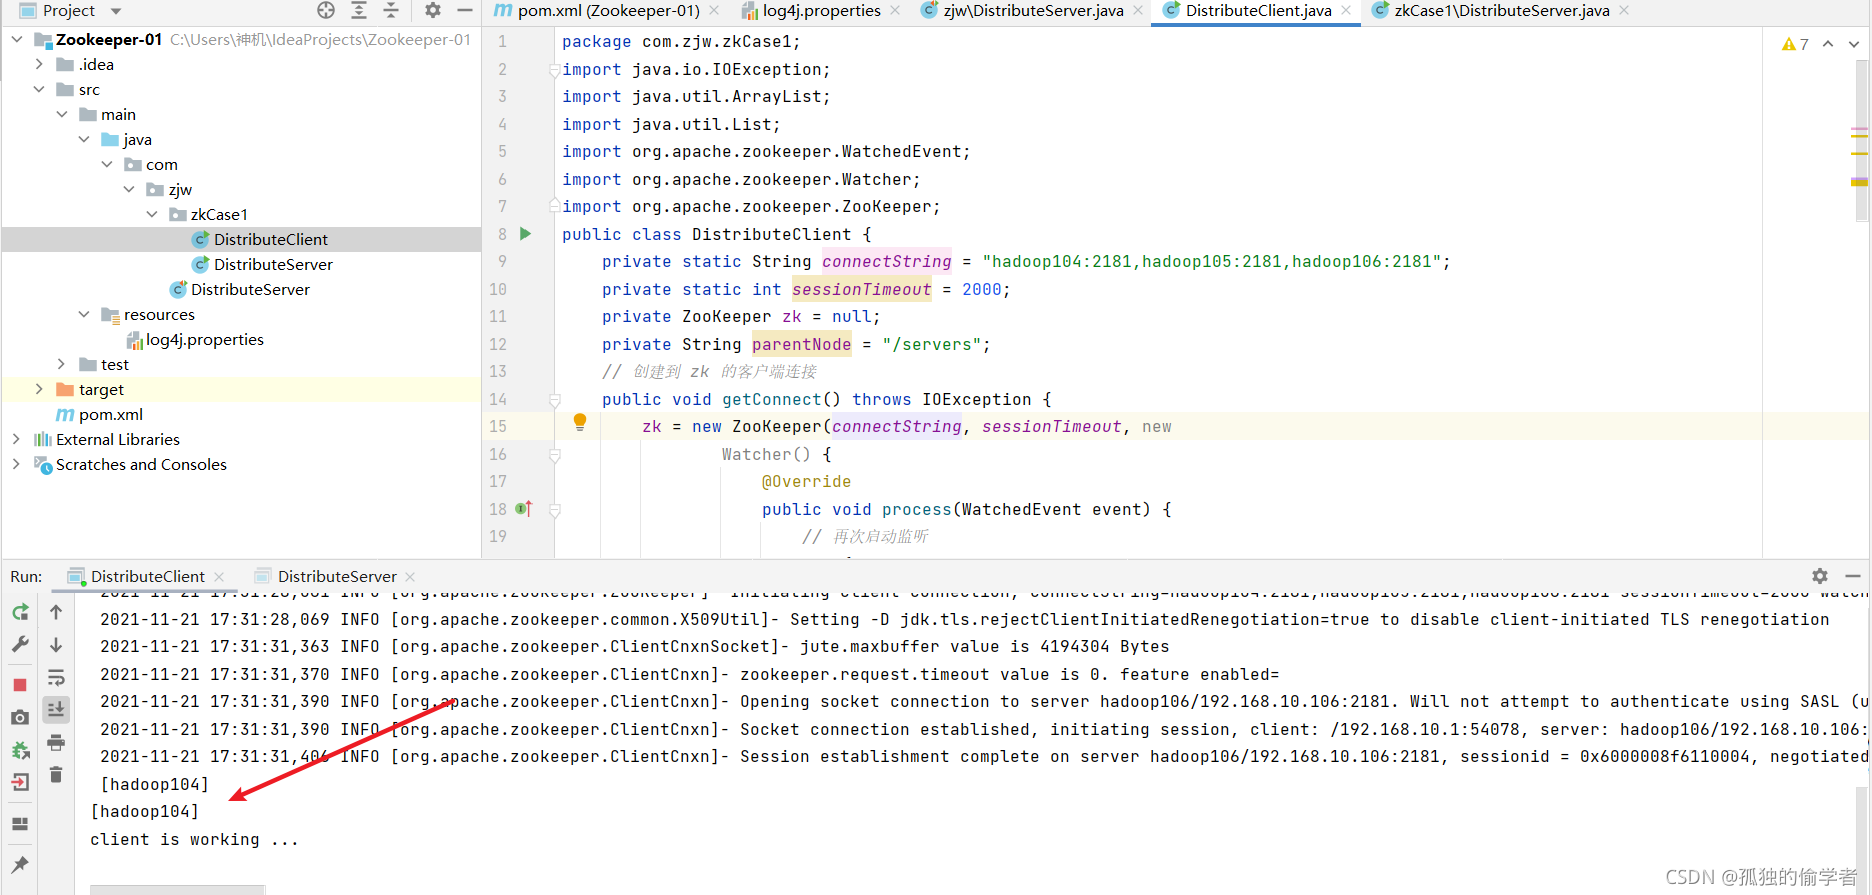This screenshot has width=1872, height=895.
Task: Click the parentNode variable on line 12
Action: click(x=801, y=344)
